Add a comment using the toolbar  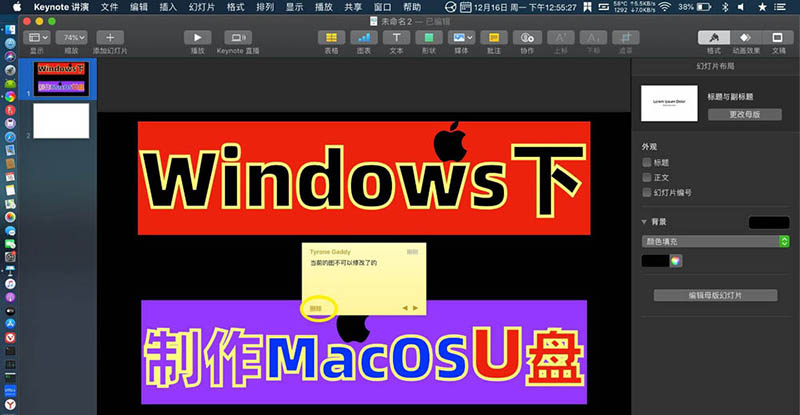[x=494, y=38]
